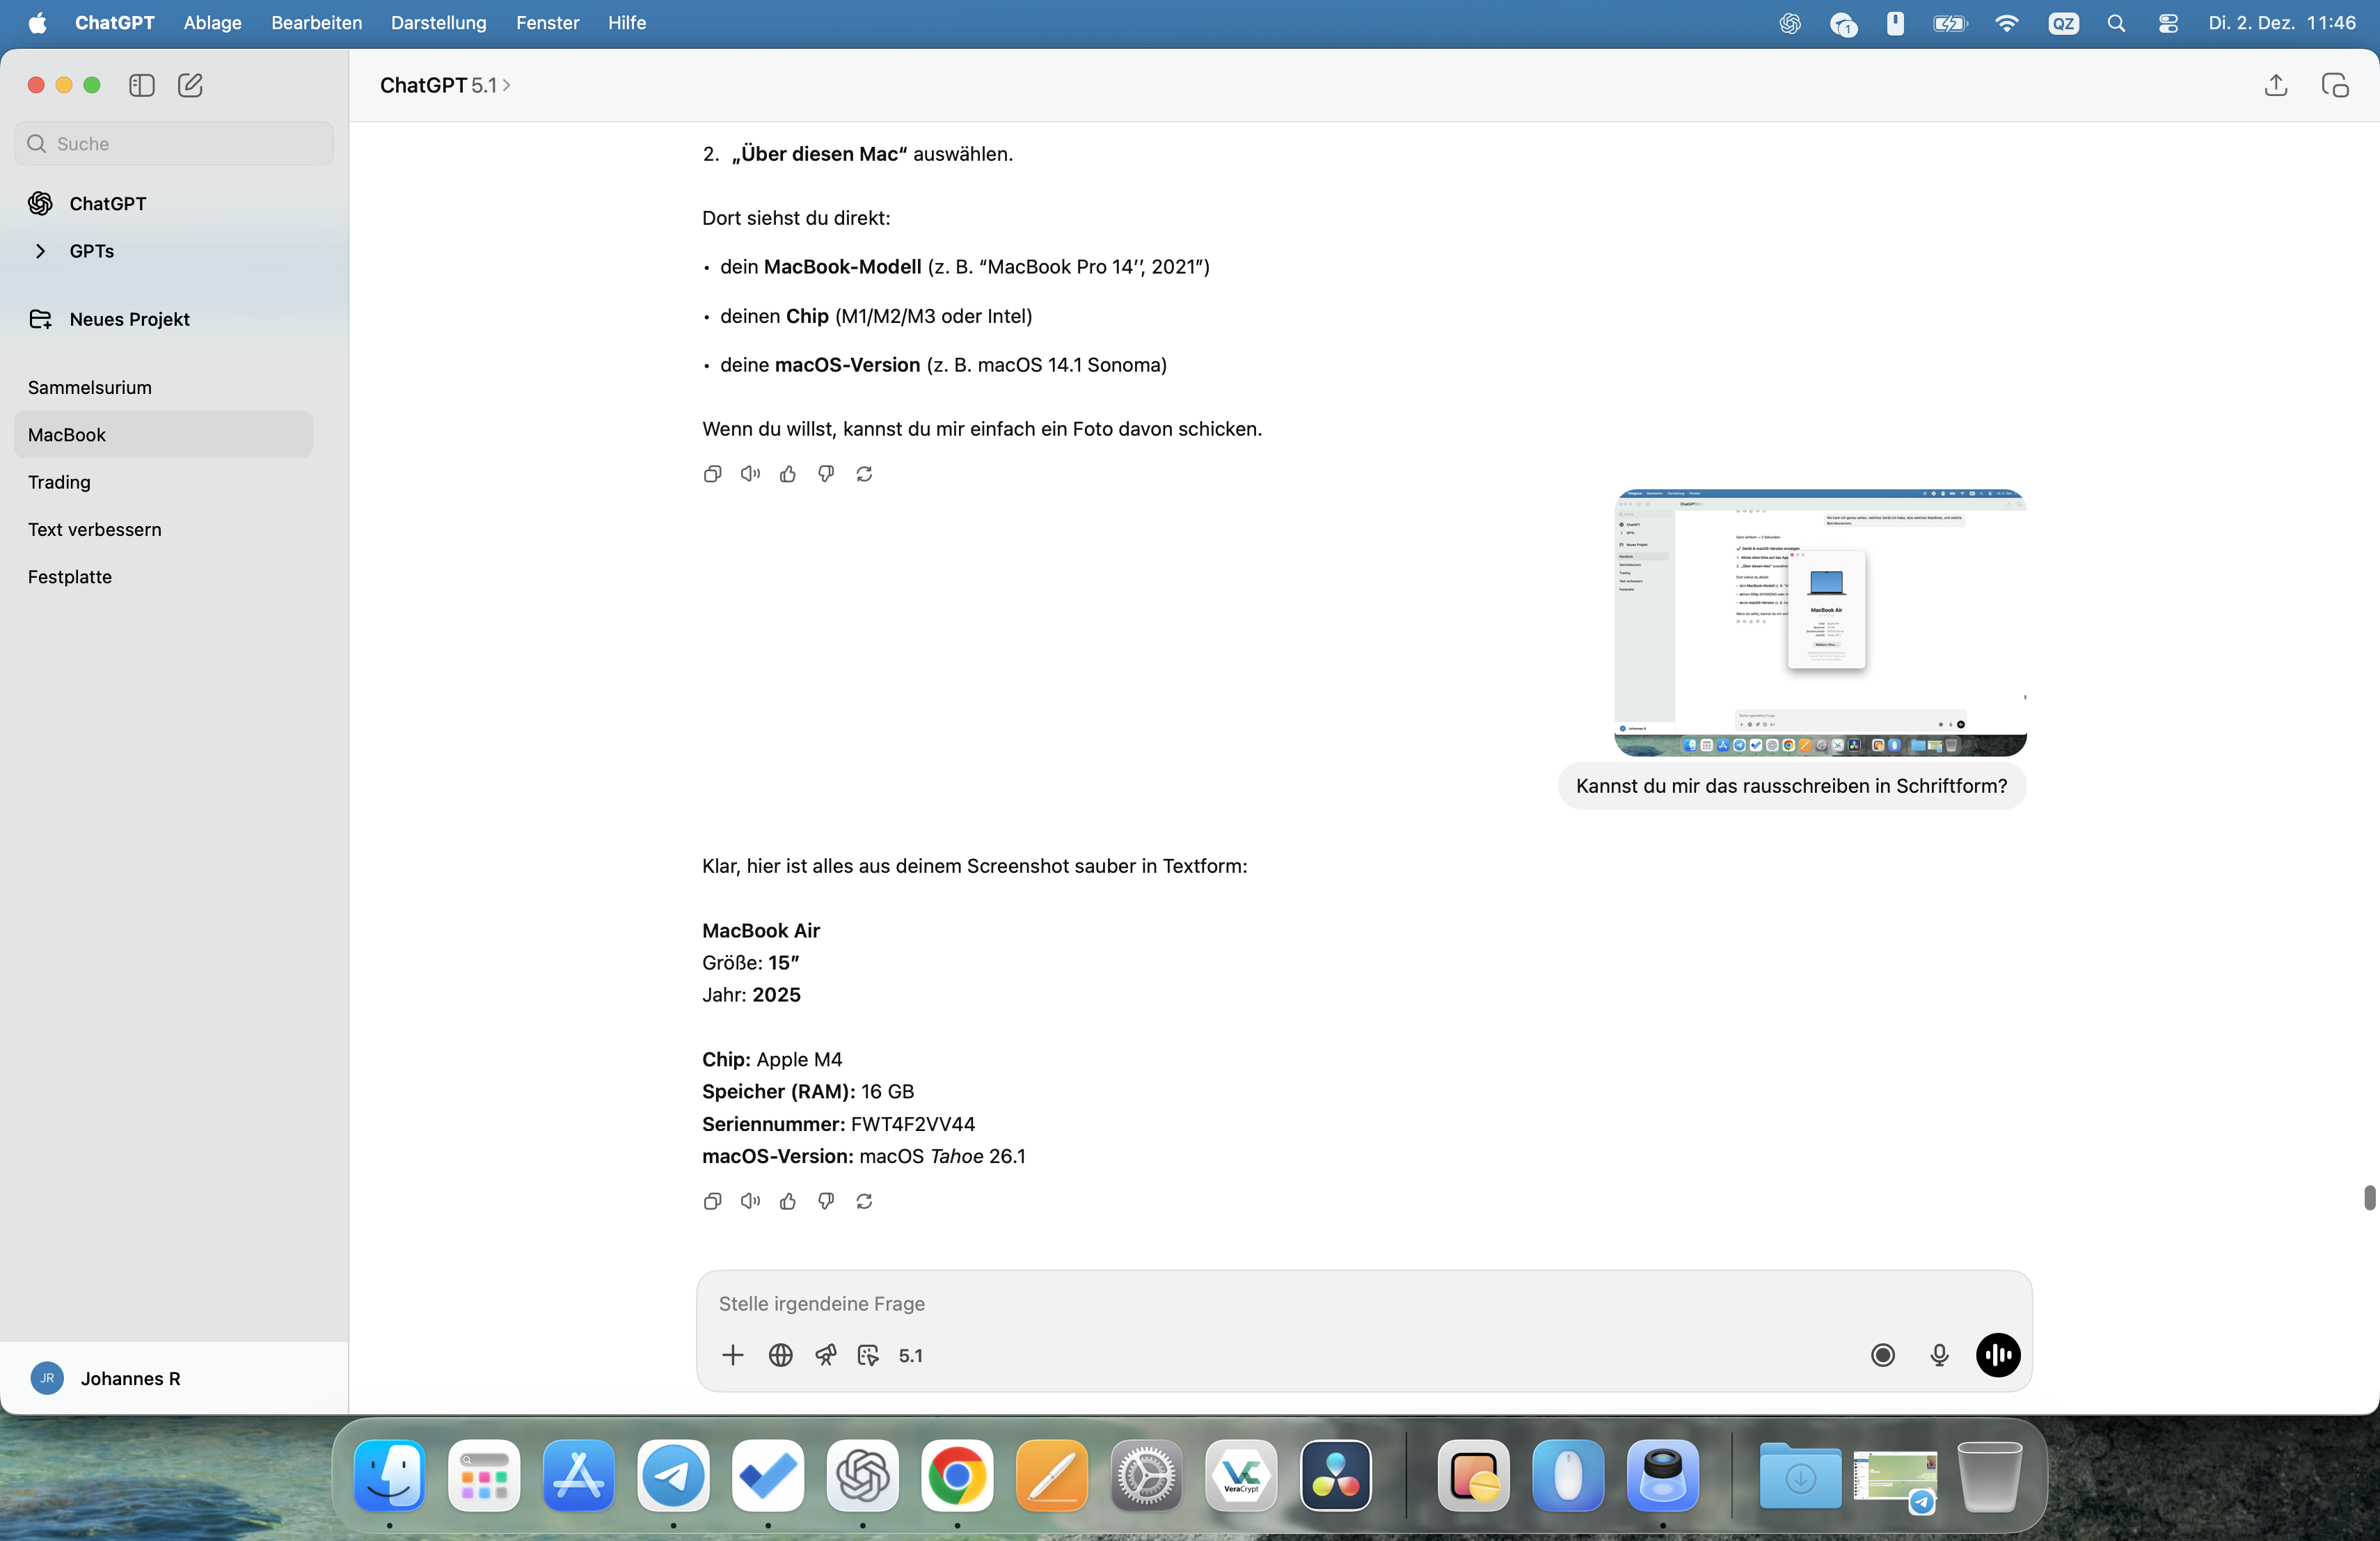Click the microphone dictation icon
This screenshot has height=1541, width=2380.
tap(1939, 1355)
